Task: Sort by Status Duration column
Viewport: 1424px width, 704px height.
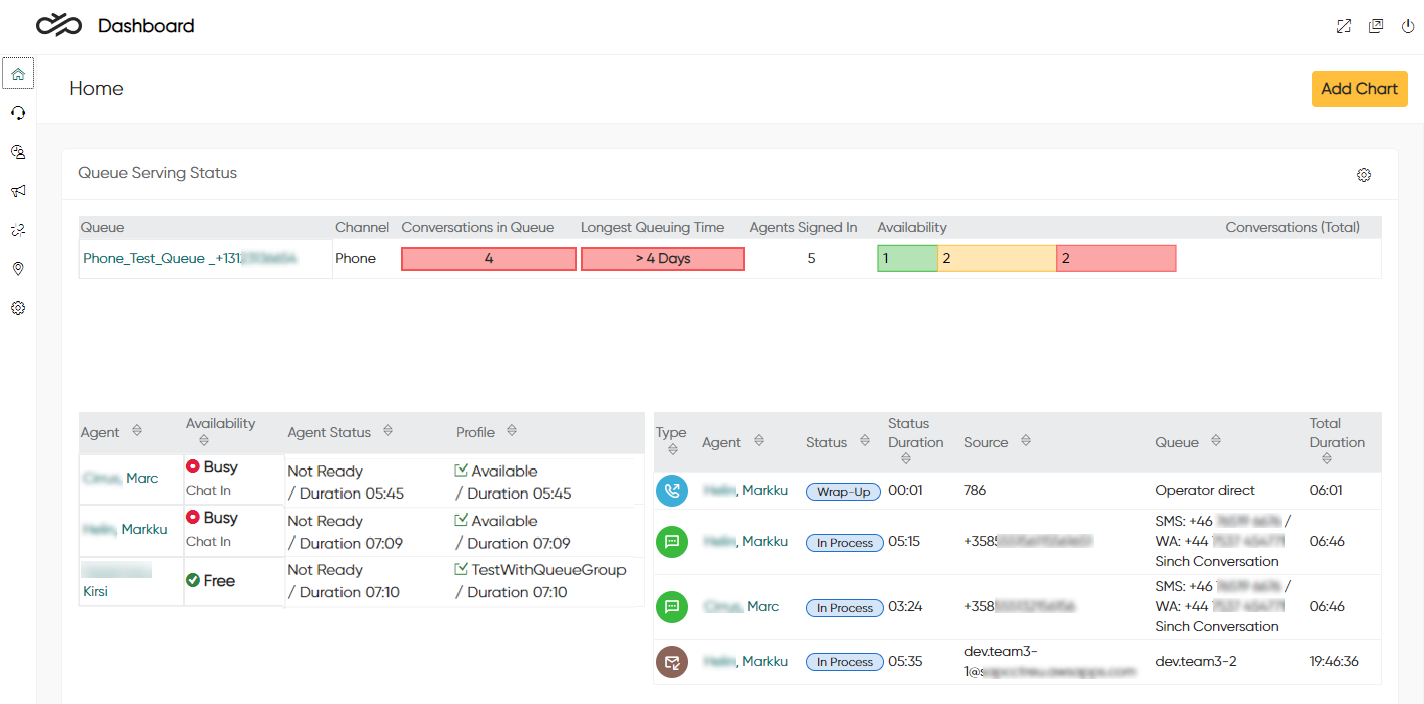Action: 905,460
